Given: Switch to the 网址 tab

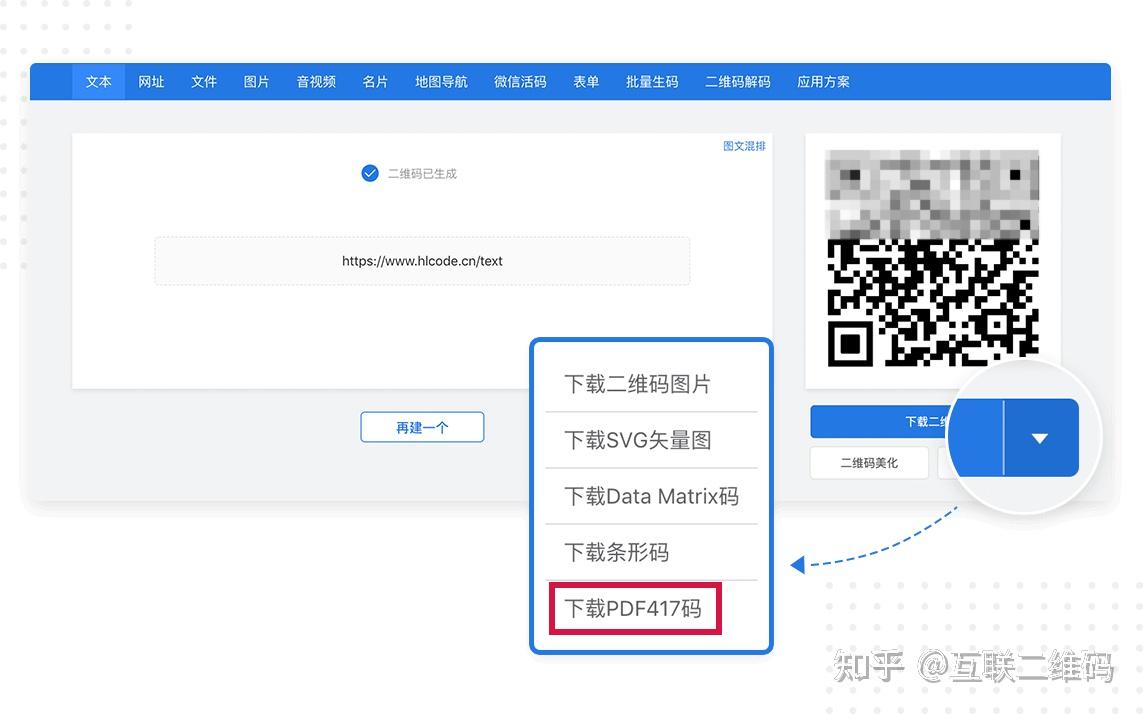Looking at the screenshot, I should point(151,82).
